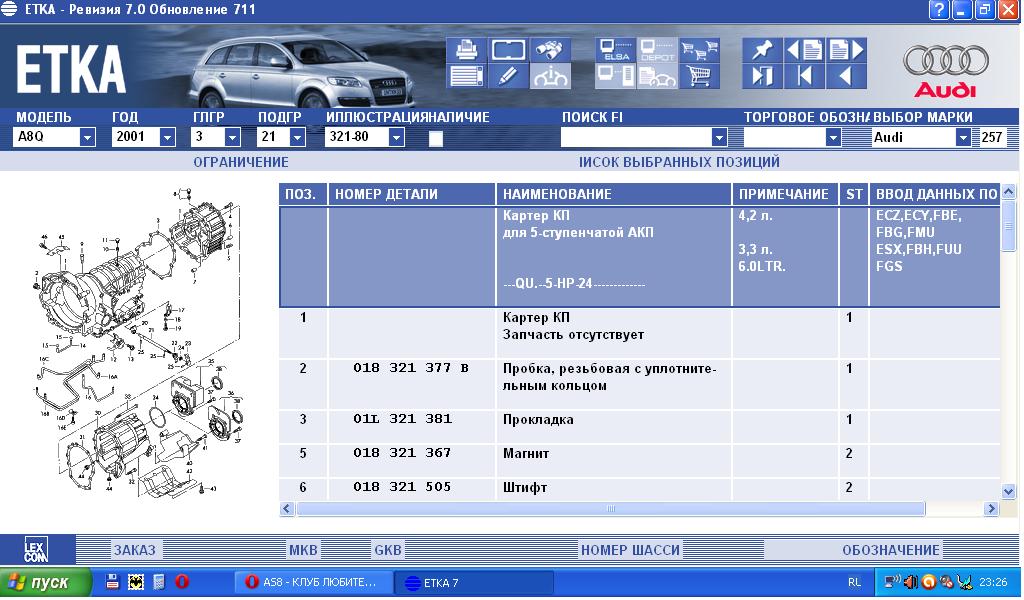Viewport: 1024px width, 600px height.
Task: Go to the next page icon
Action: tap(846, 49)
